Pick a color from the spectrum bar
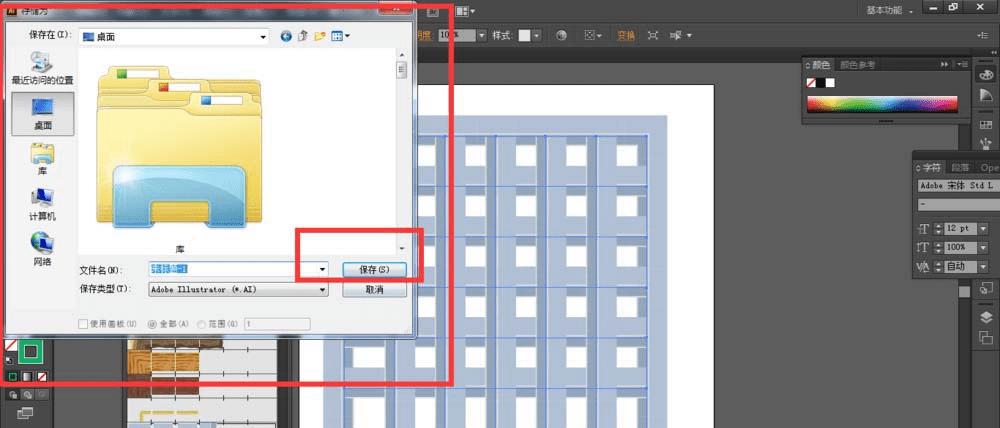The width and height of the screenshot is (1000, 428). 882,105
